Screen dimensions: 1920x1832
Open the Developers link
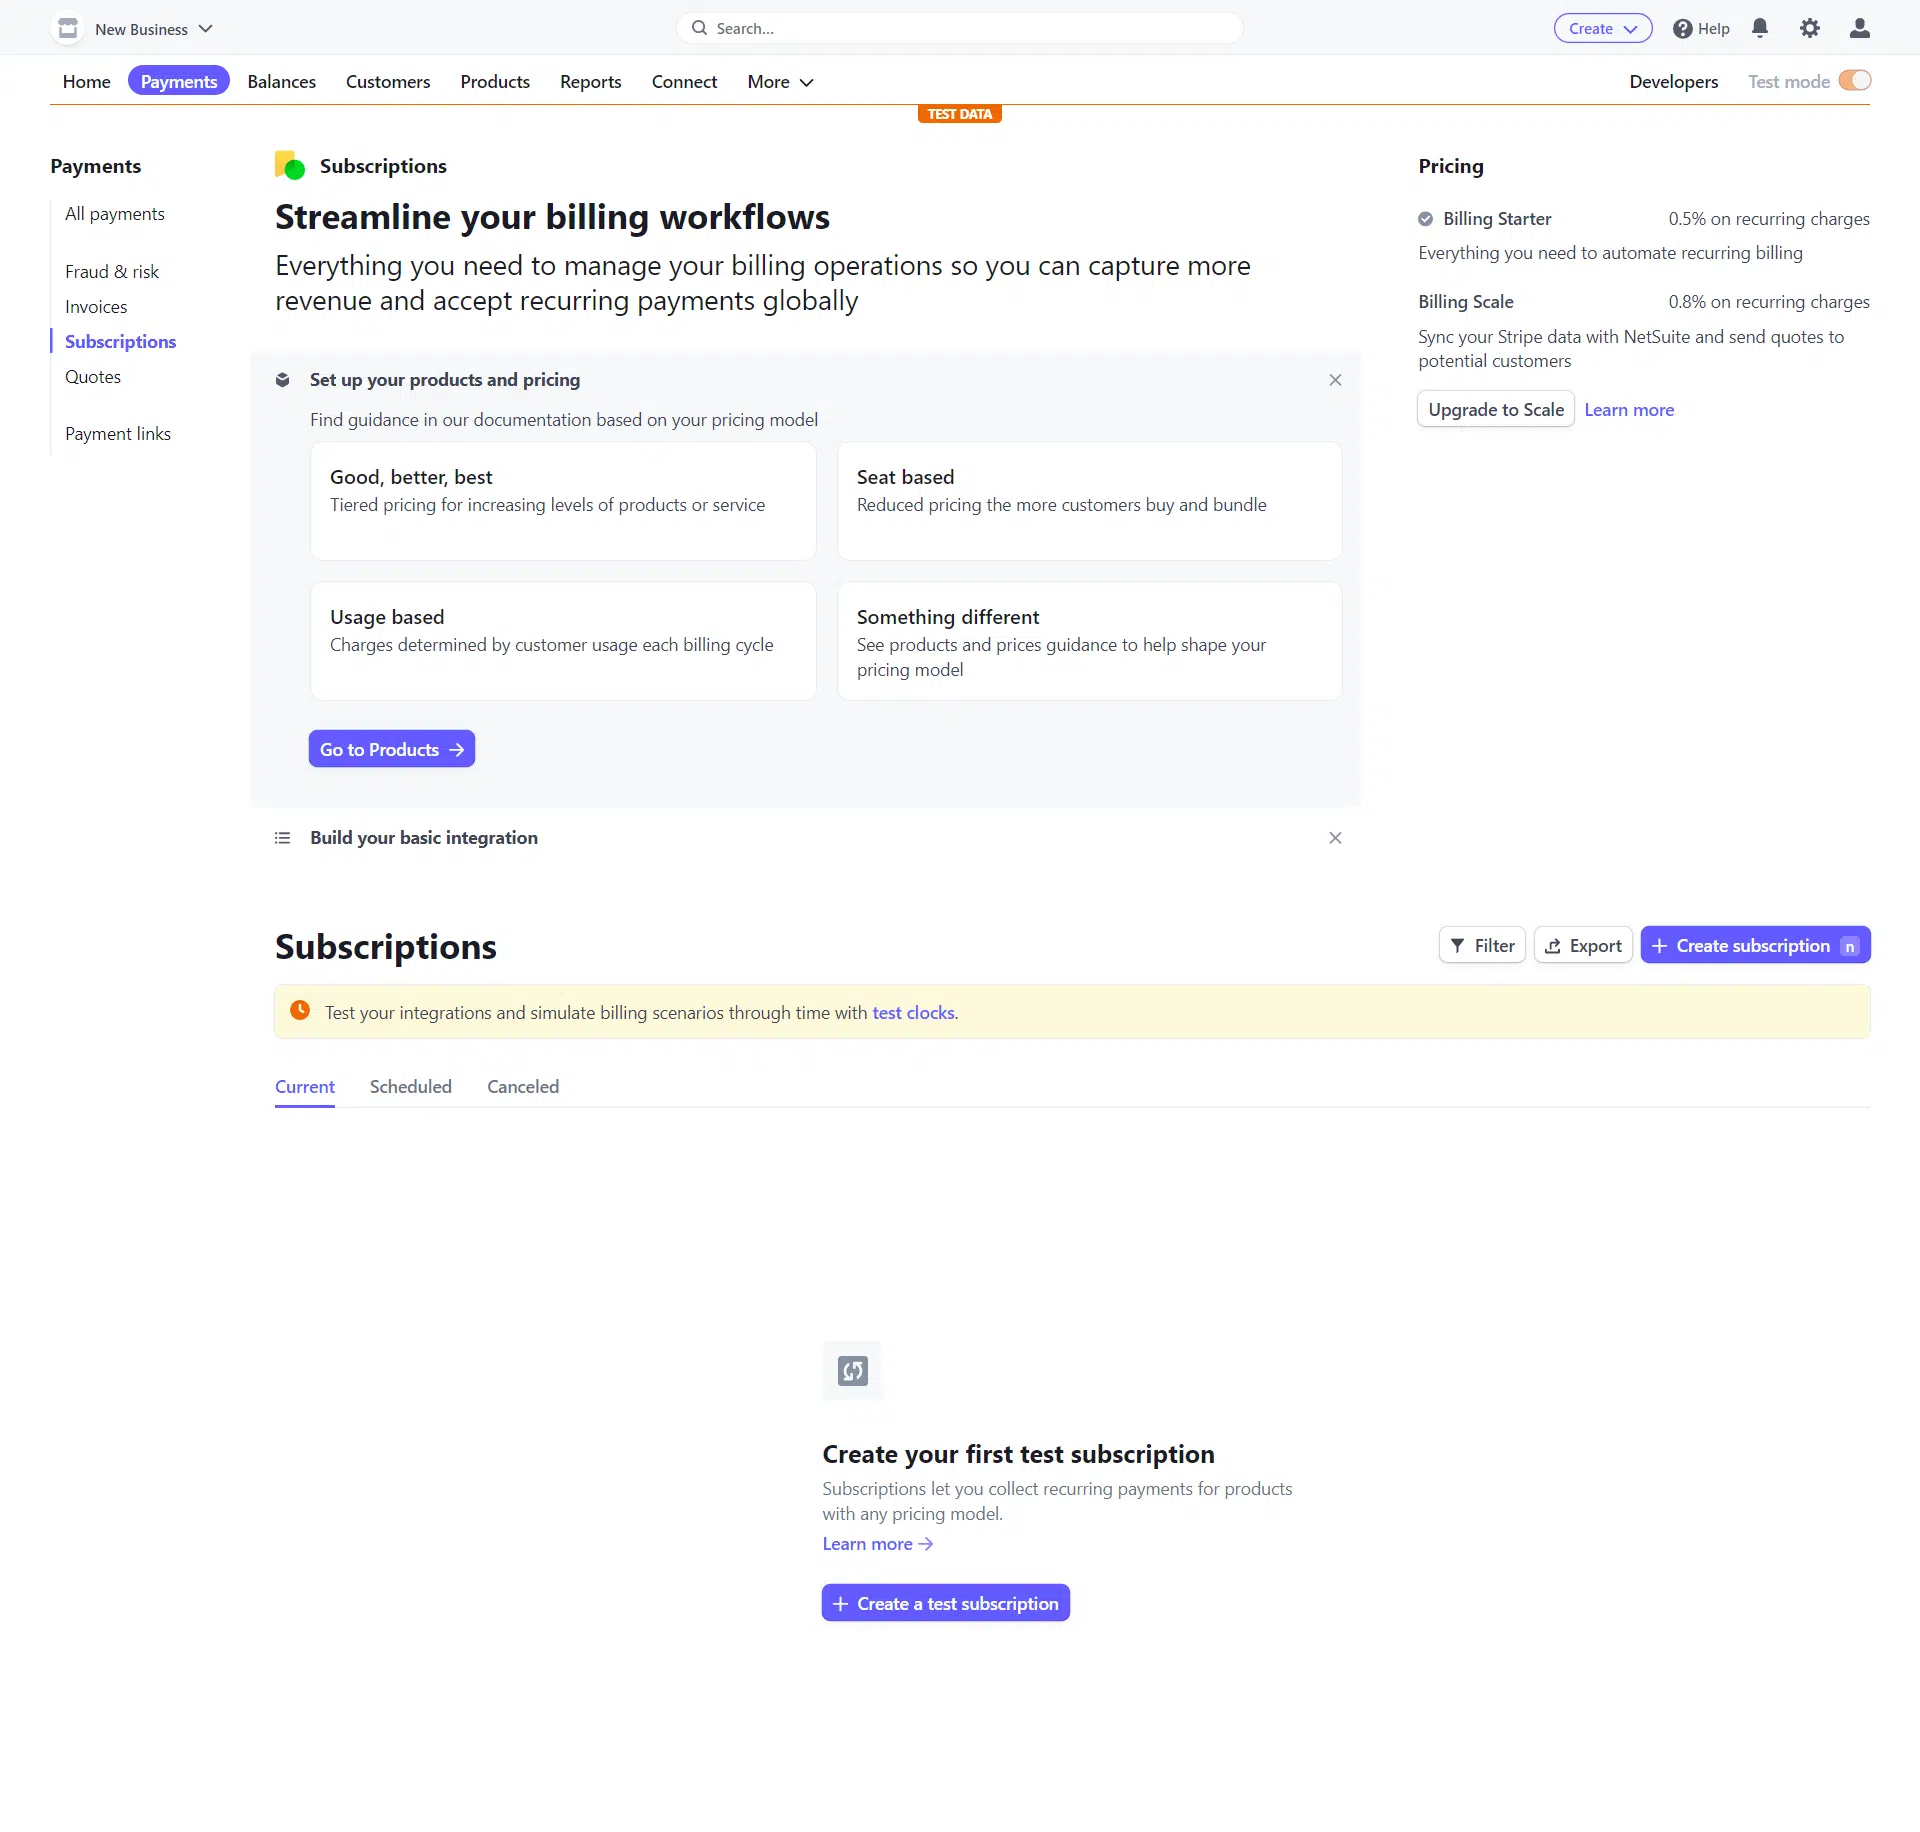[x=1673, y=81]
